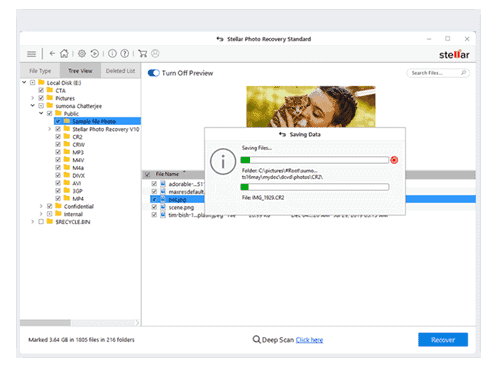Stop saving with the red stop icon
This screenshot has height=371, width=494.
point(394,160)
